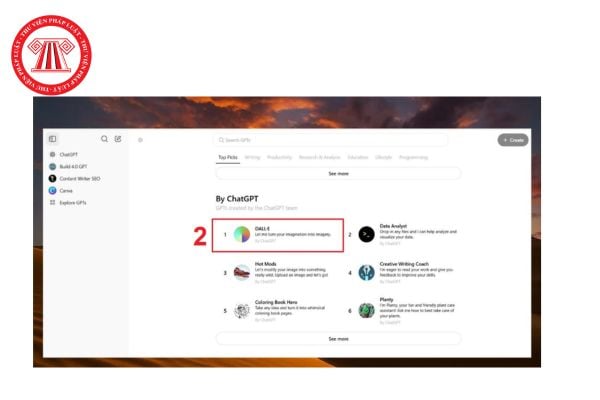The width and height of the screenshot is (600, 400).
Task: Start a new chat with the compose icon
Action: click(x=118, y=139)
